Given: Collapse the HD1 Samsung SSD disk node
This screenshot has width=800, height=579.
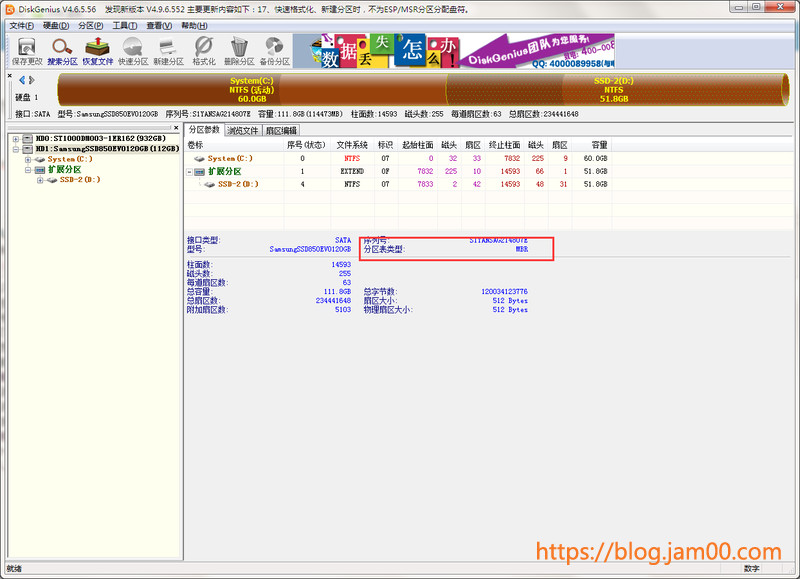Looking at the screenshot, I should point(17,149).
